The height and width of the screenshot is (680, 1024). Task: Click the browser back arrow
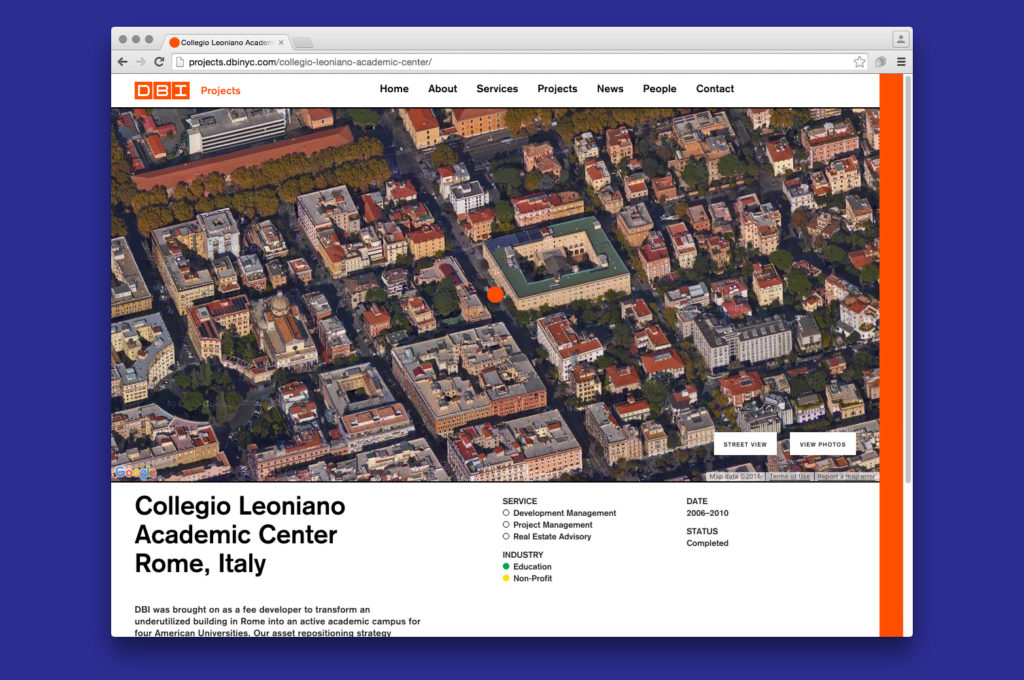[123, 62]
